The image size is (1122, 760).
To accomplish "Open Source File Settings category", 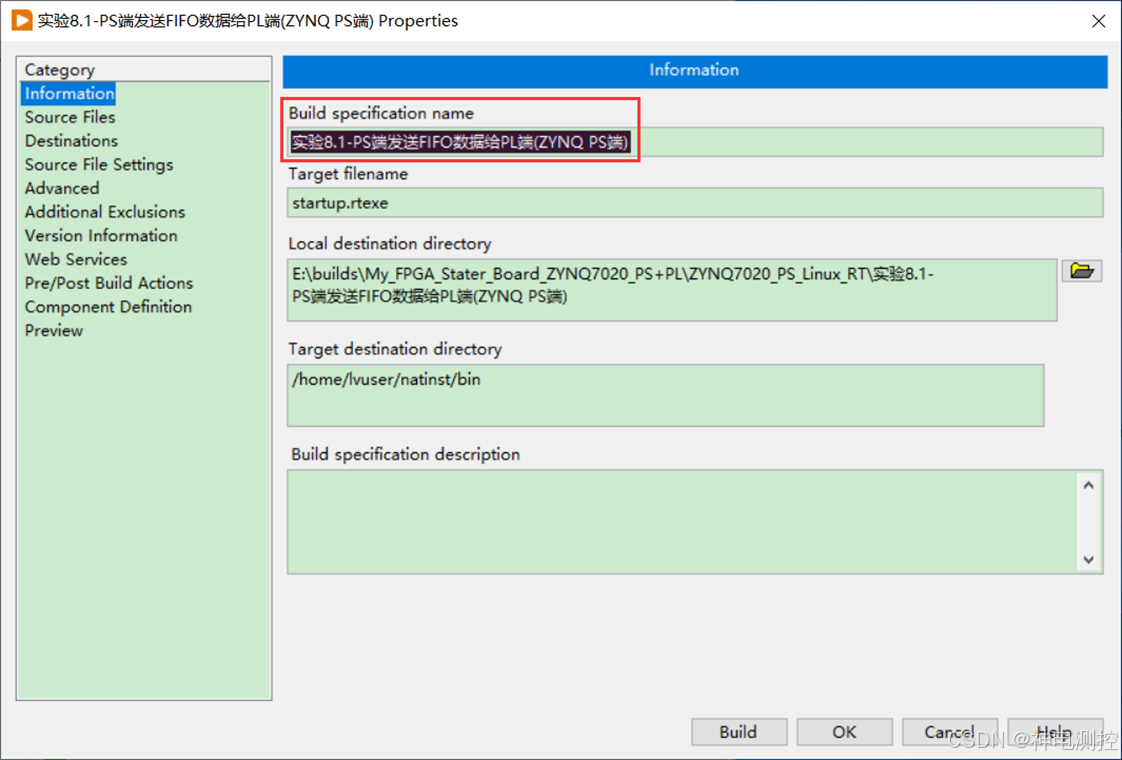I will pos(99,164).
